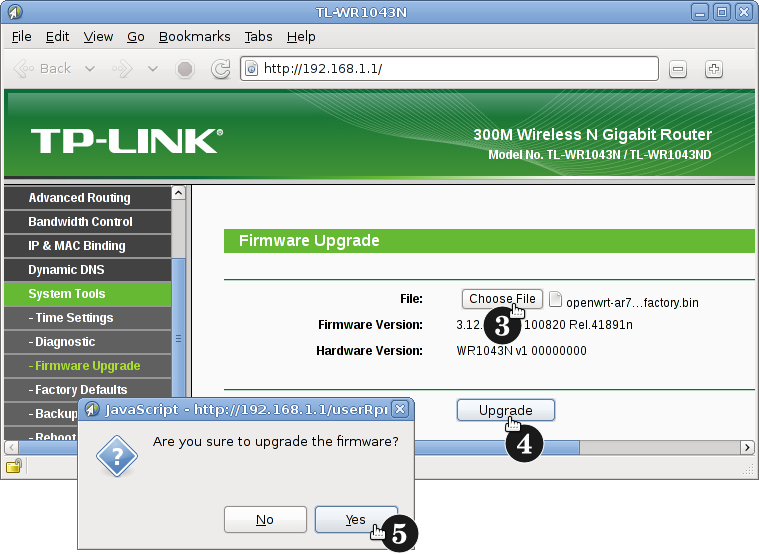The width and height of the screenshot is (759, 554).
Task: Click the Back navigation arrow
Action: [43, 69]
